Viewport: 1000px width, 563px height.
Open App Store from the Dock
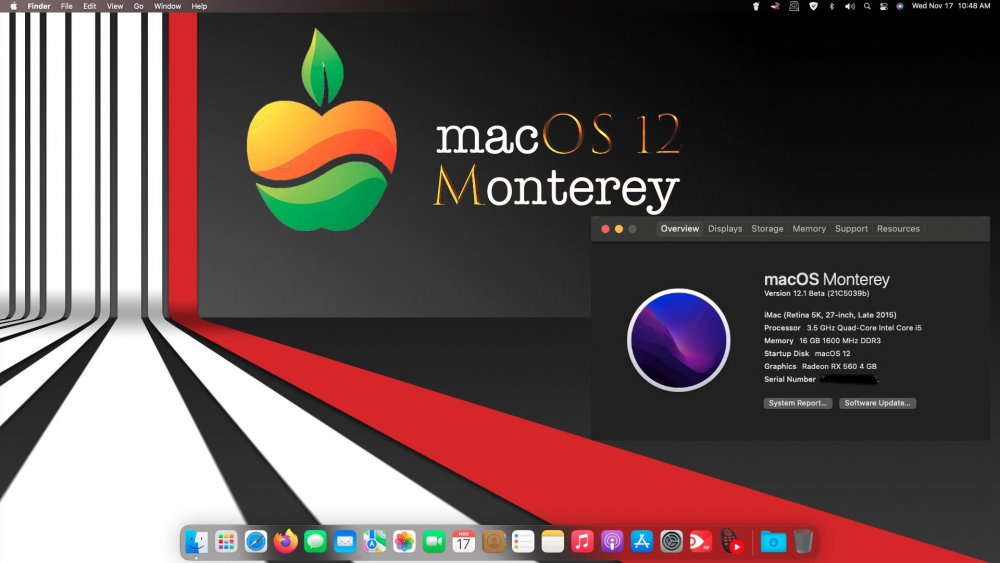click(x=642, y=542)
